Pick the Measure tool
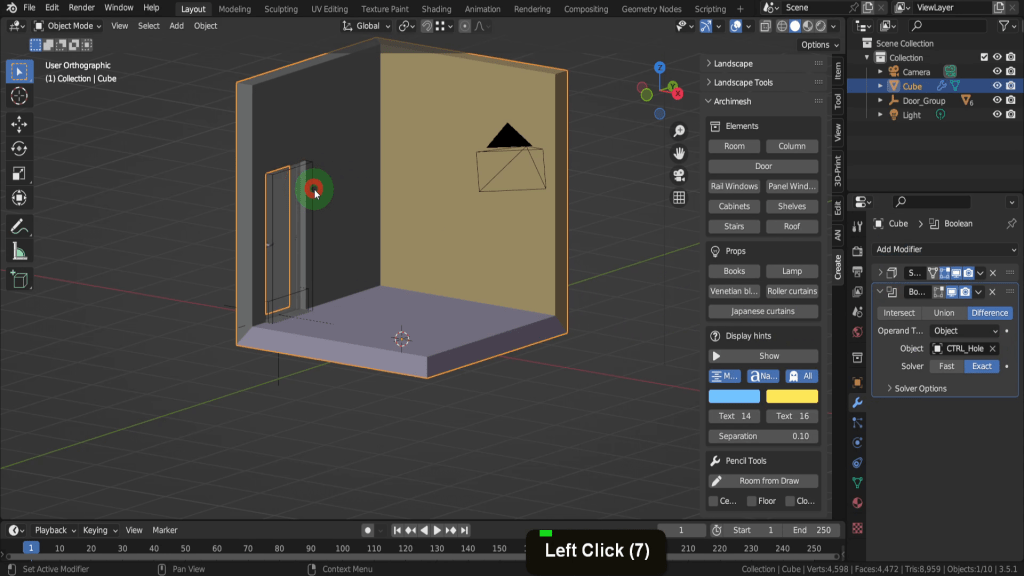1024x576 pixels. coord(19,251)
